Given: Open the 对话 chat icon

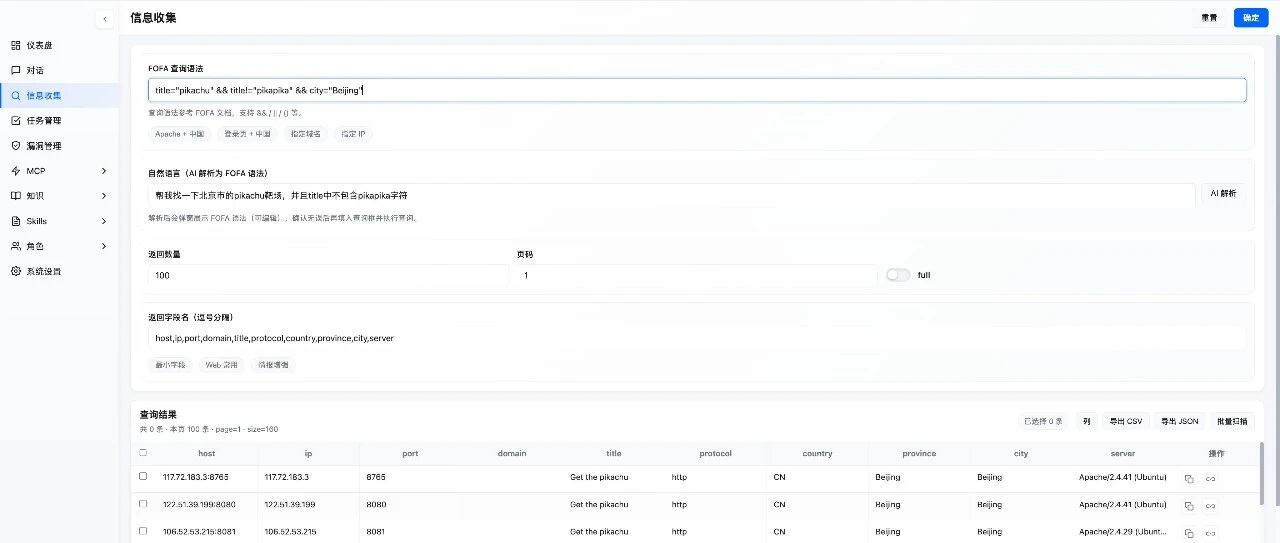Looking at the screenshot, I should click(15, 70).
